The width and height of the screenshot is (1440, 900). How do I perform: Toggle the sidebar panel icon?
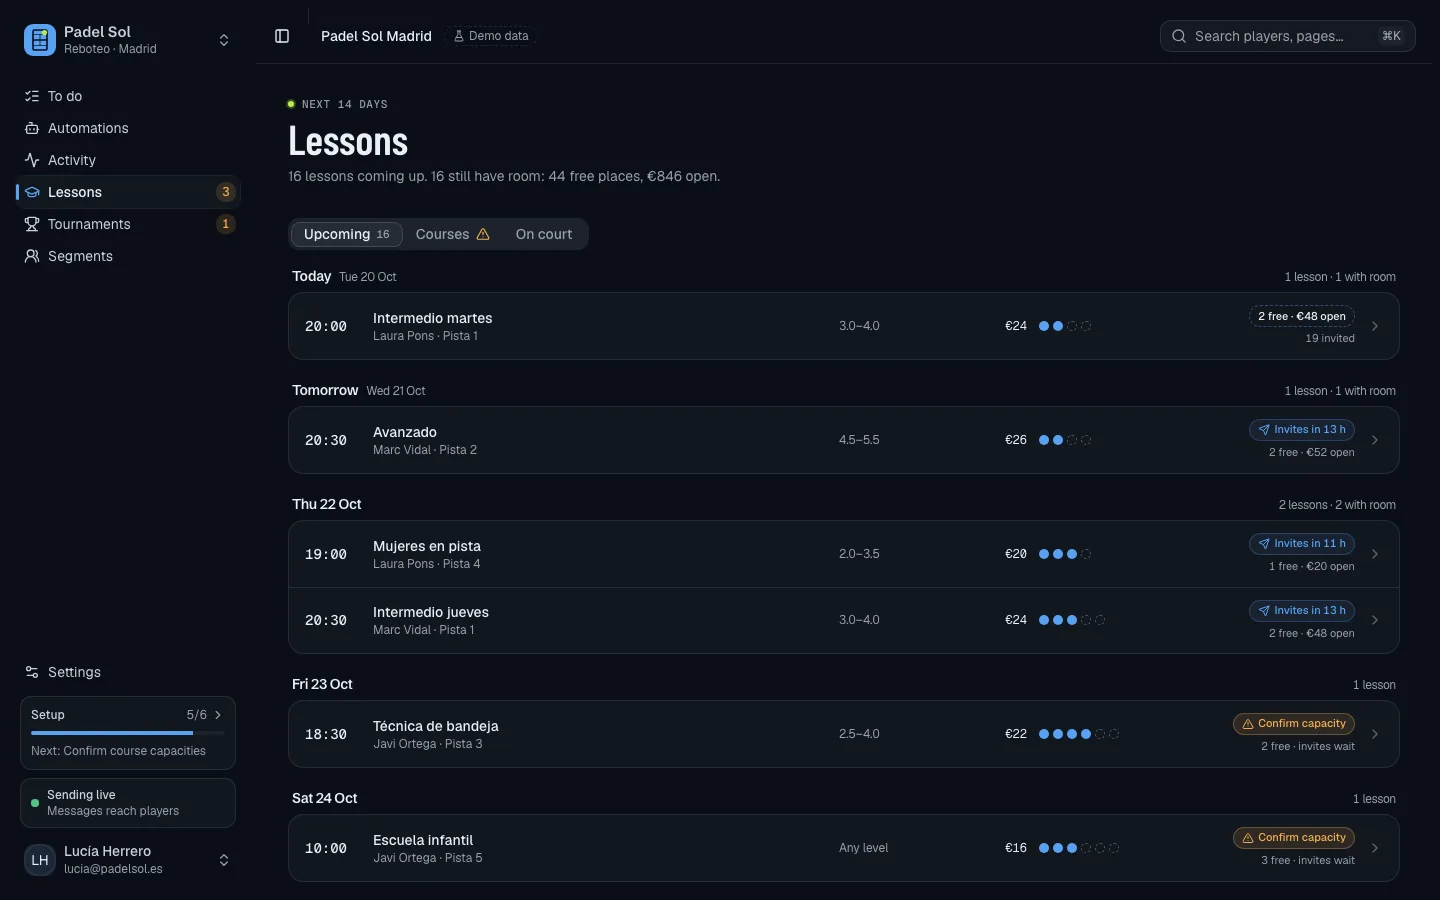click(x=282, y=36)
